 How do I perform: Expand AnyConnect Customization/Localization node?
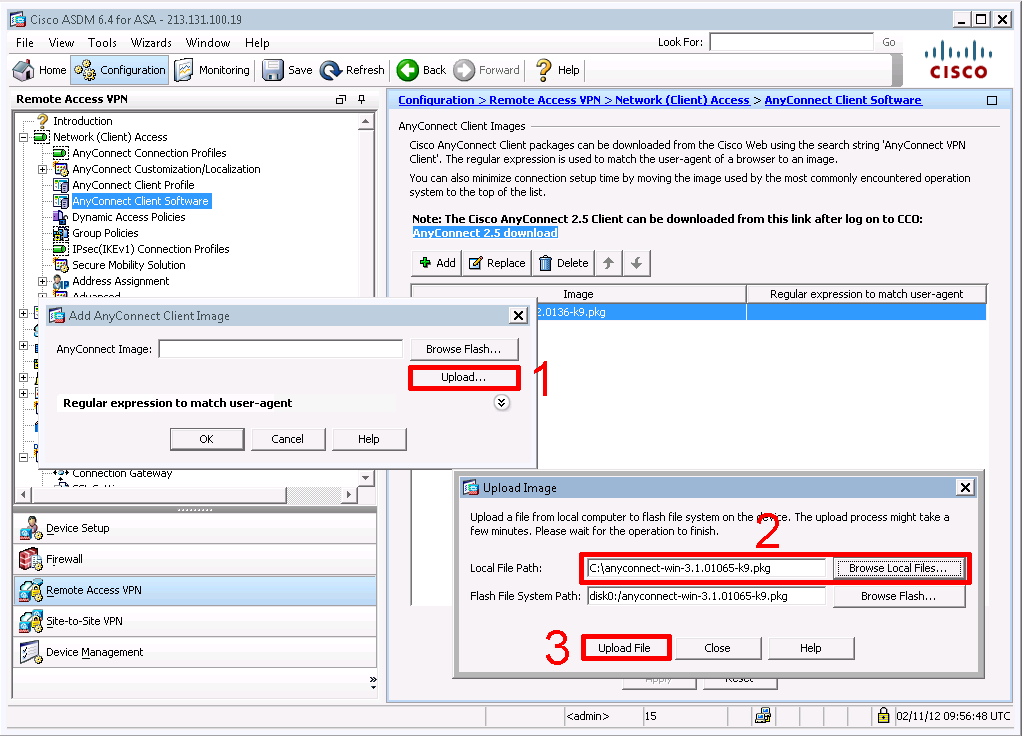pyautogui.click(x=43, y=169)
